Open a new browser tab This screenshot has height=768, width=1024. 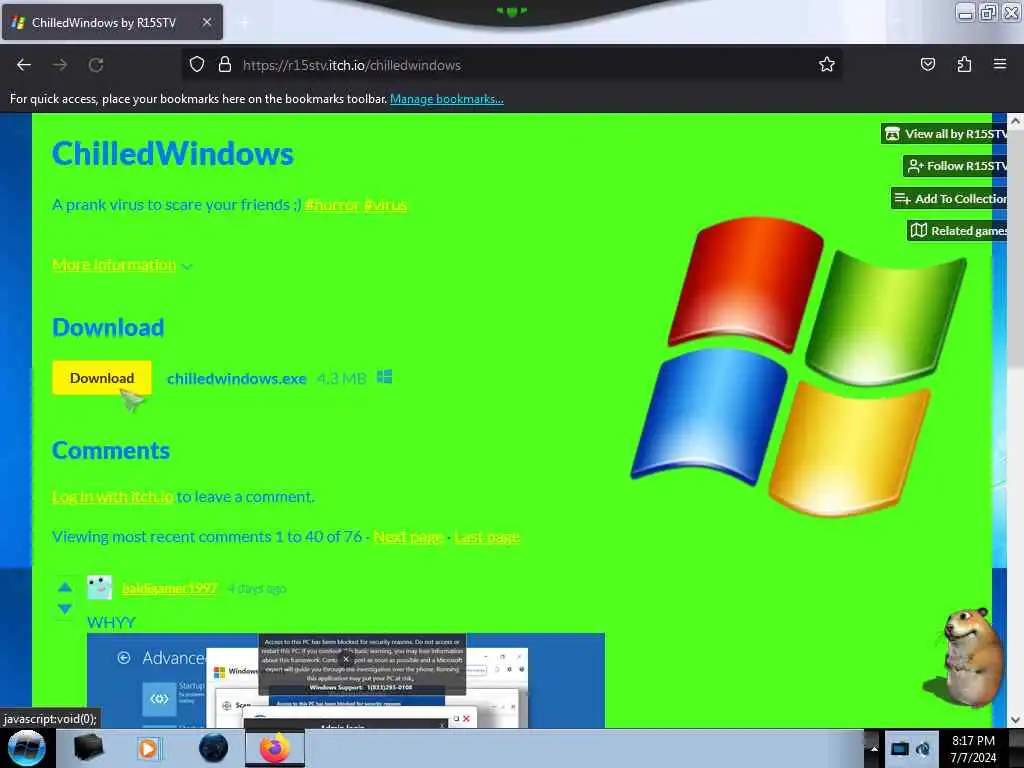click(244, 22)
